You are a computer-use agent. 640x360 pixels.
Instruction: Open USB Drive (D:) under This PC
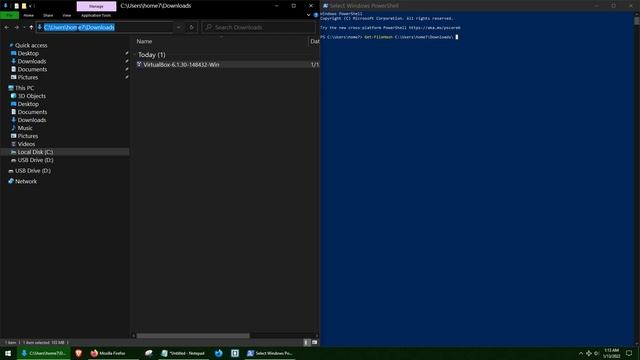click(x=35, y=160)
